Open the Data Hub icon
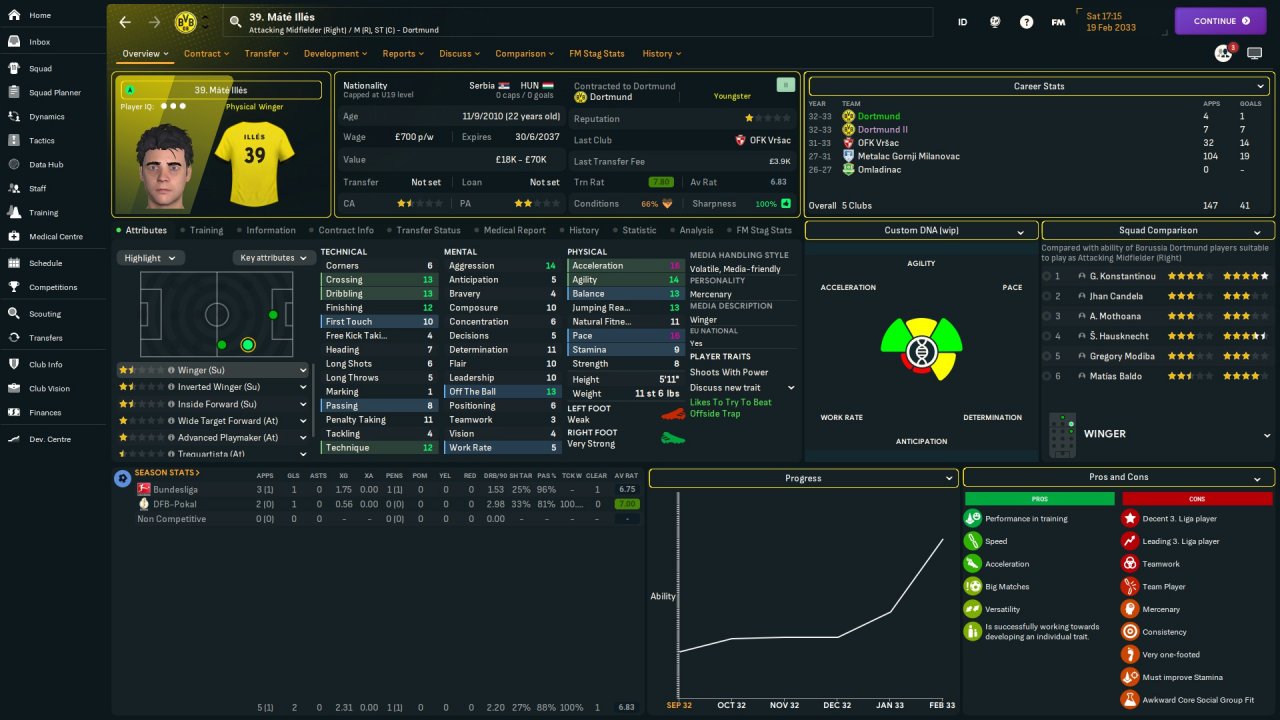1280x720 pixels. 14,164
